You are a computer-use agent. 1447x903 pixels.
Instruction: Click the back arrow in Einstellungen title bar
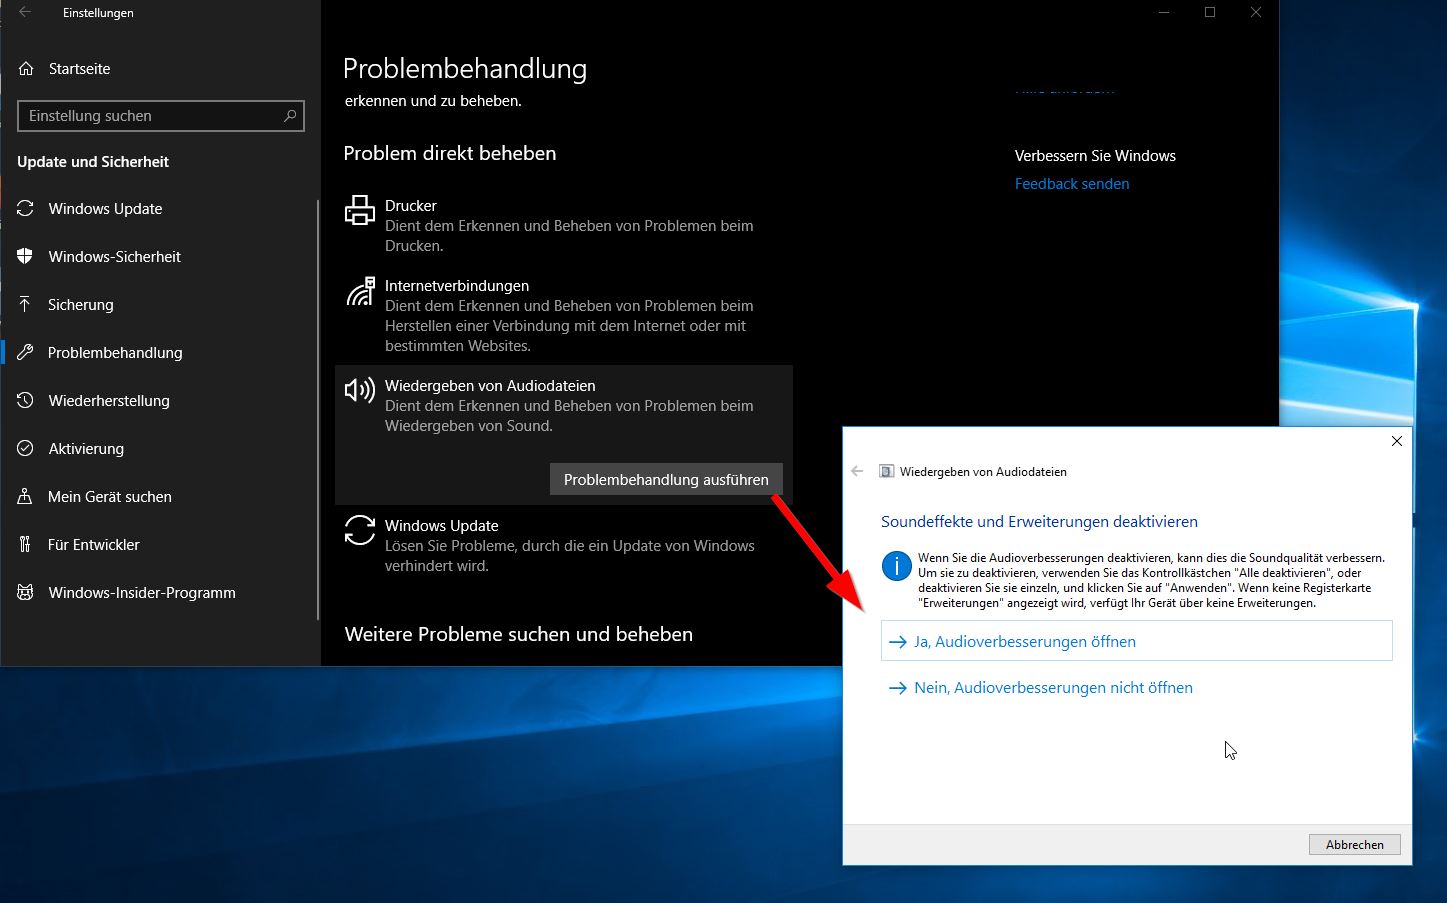click(x=25, y=12)
